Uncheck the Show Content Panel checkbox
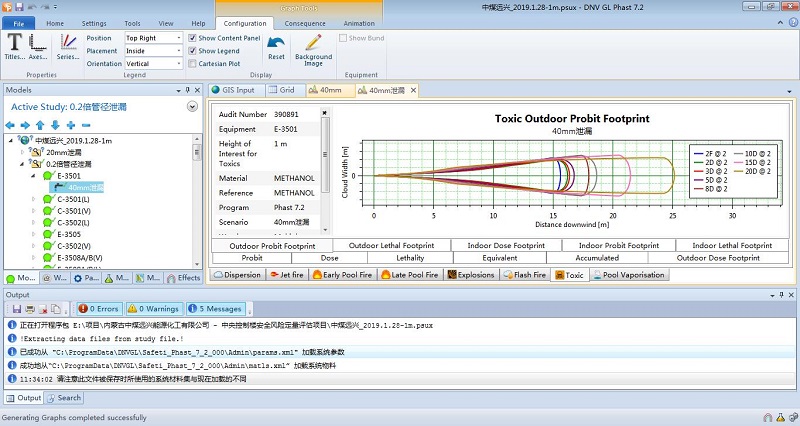The height and width of the screenshot is (426, 800). 193,38
